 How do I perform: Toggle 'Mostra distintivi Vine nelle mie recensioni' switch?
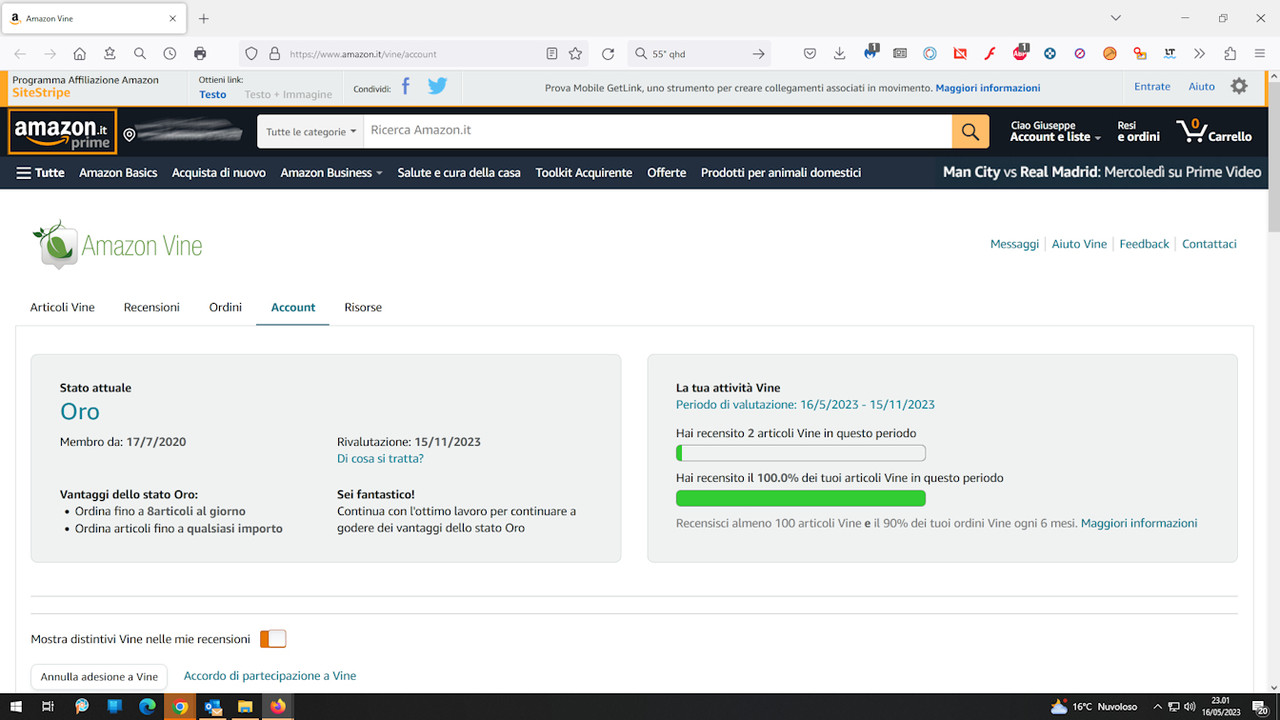pos(273,639)
